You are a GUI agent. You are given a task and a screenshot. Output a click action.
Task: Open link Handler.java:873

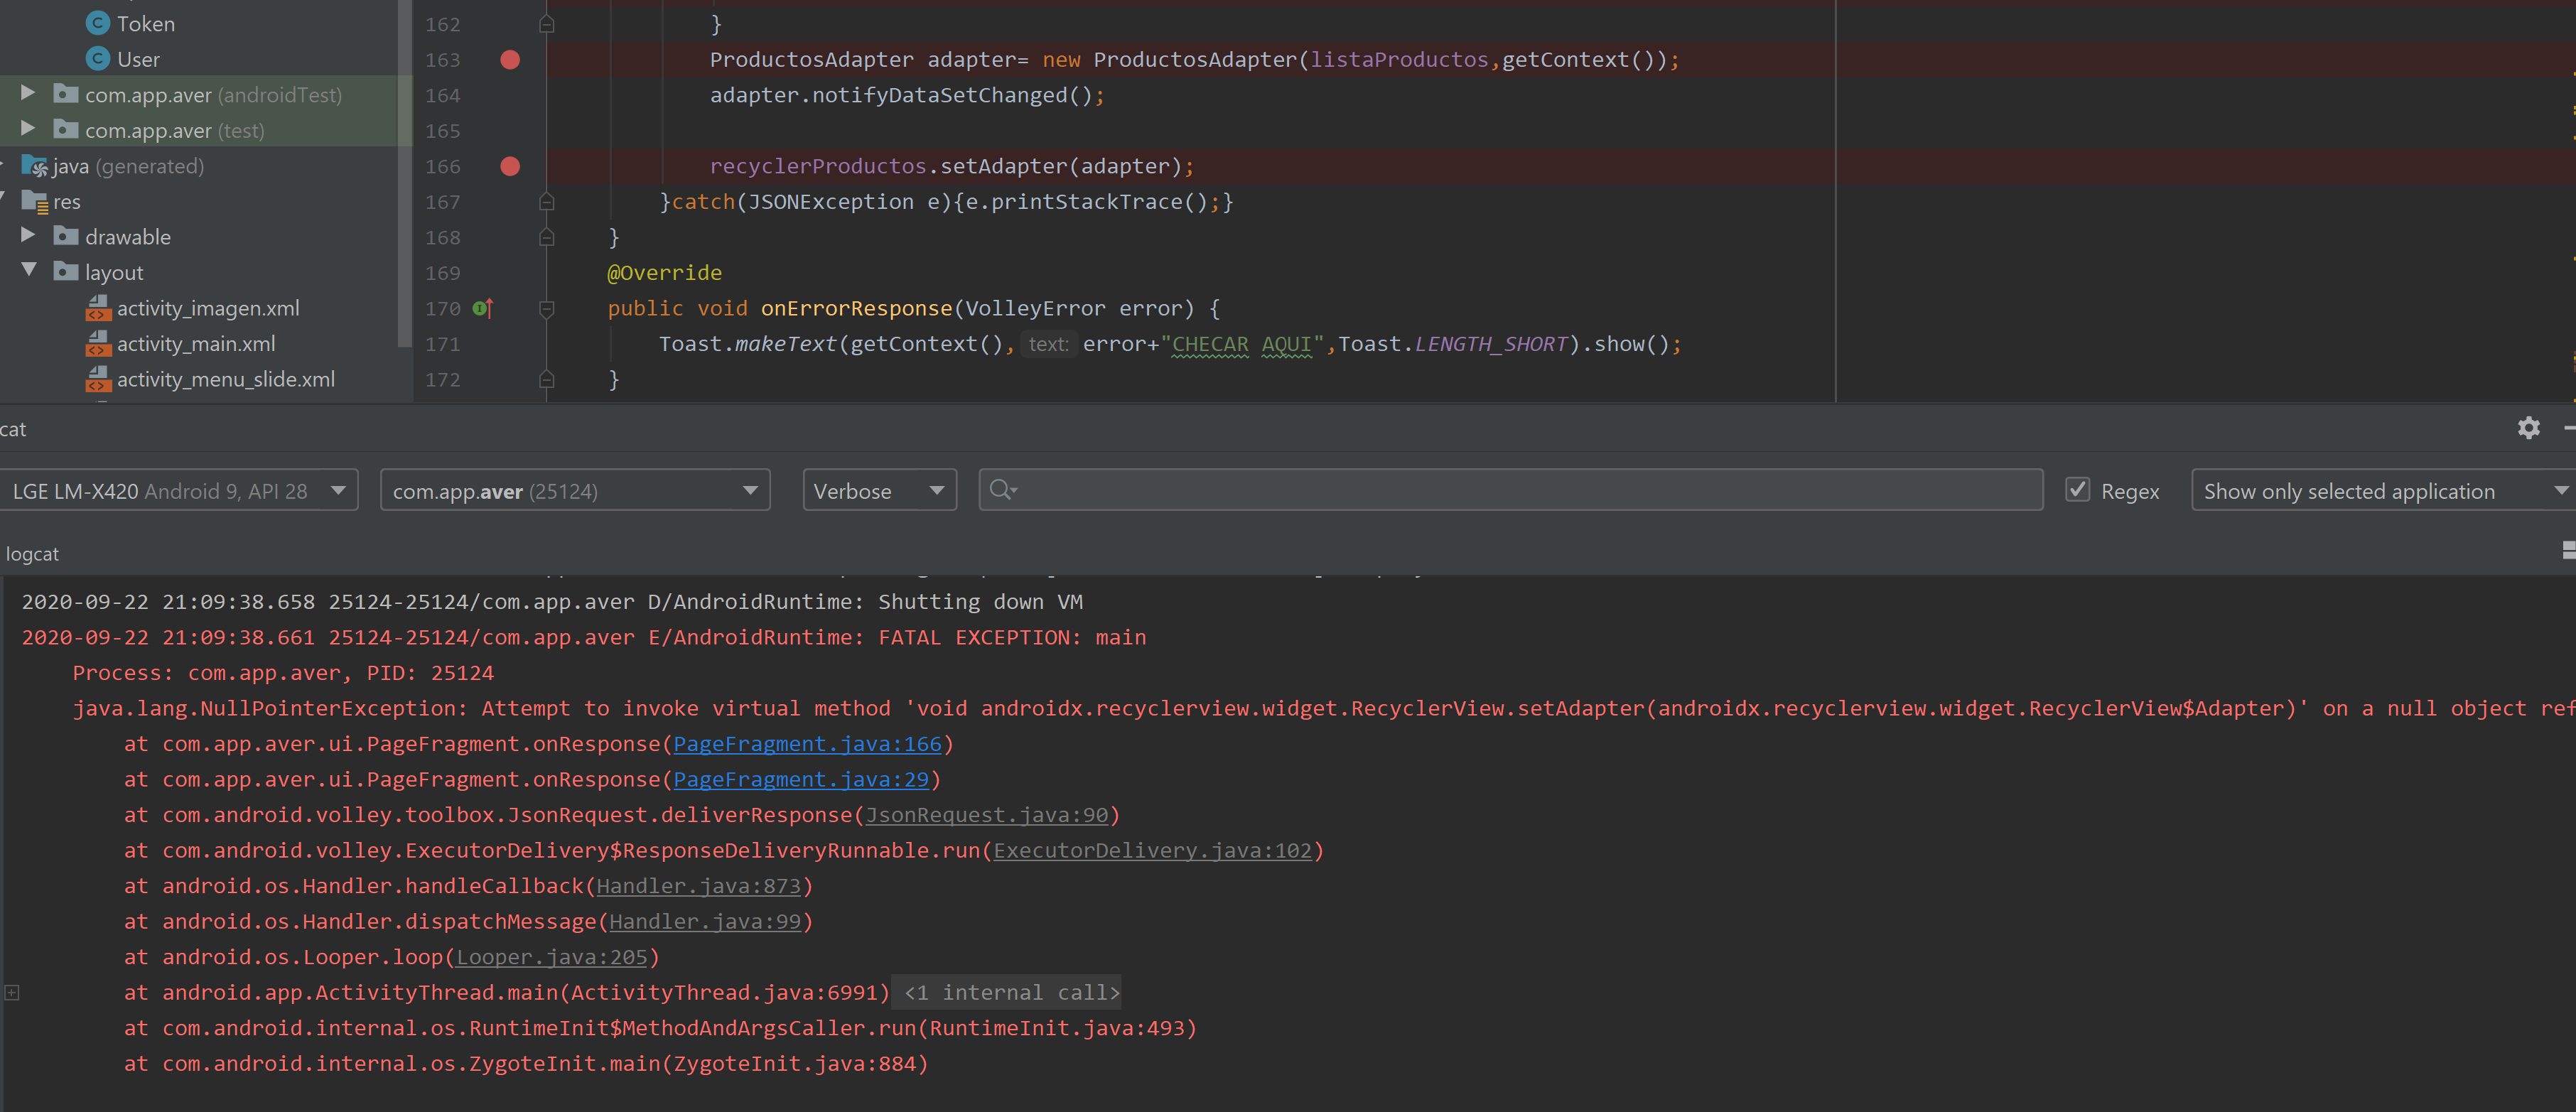pyautogui.click(x=699, y=886)
